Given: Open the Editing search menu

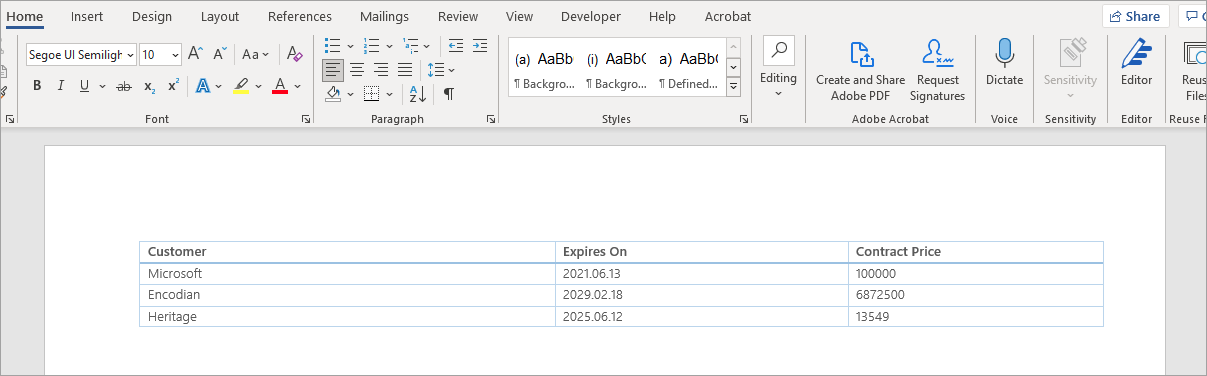Looking at the screenshot, I should point(778,67).
